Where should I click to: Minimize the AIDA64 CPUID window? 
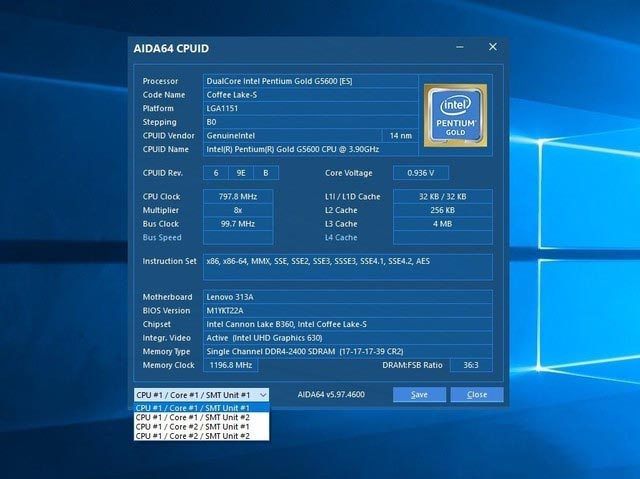coord(460,47)
